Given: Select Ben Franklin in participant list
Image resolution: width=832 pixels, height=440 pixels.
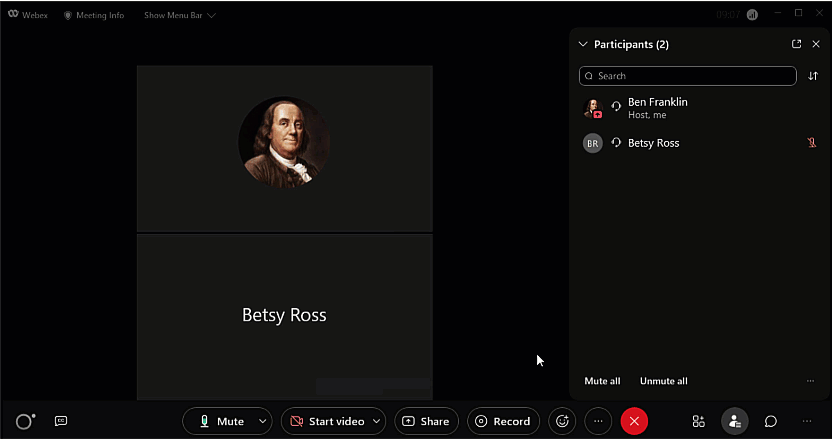Looking at the screenshot, I should [x=699, y=108].
